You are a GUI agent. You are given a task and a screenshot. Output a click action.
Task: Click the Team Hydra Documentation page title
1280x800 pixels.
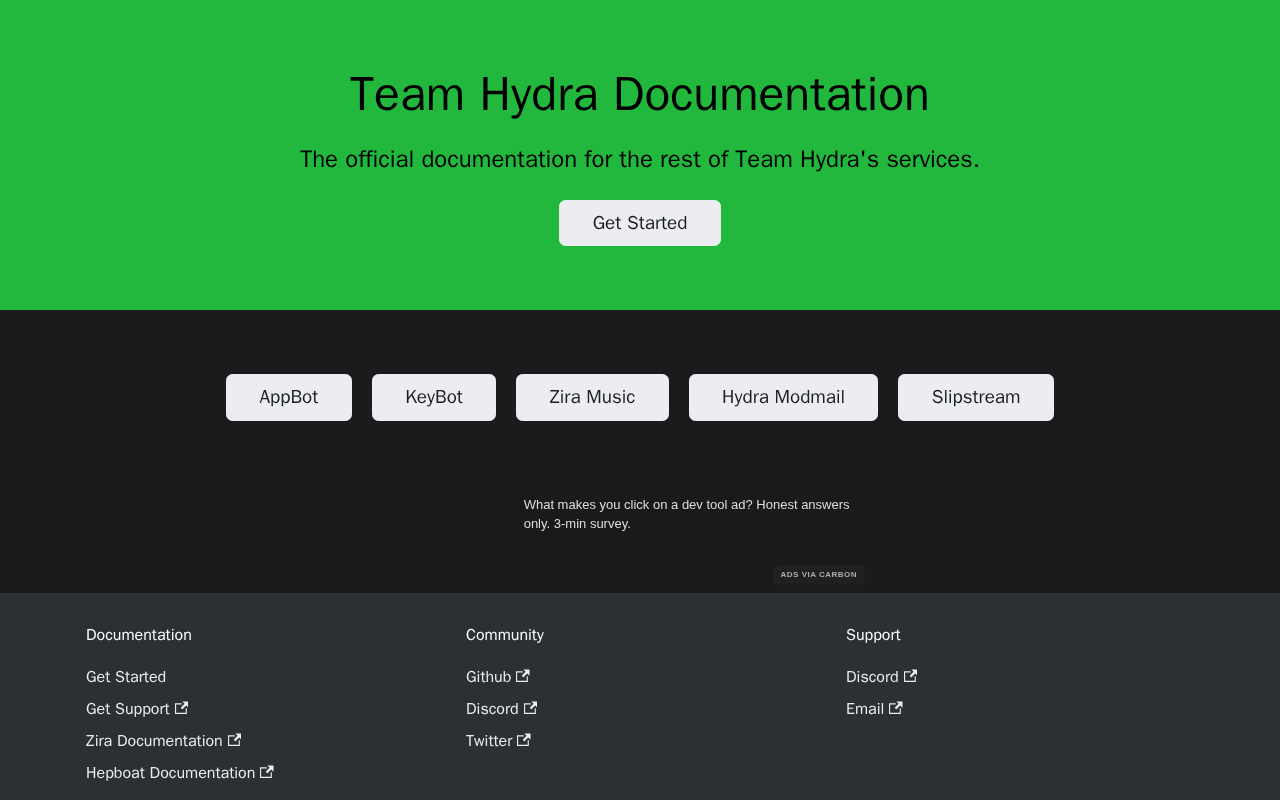[x=640, y=94]
